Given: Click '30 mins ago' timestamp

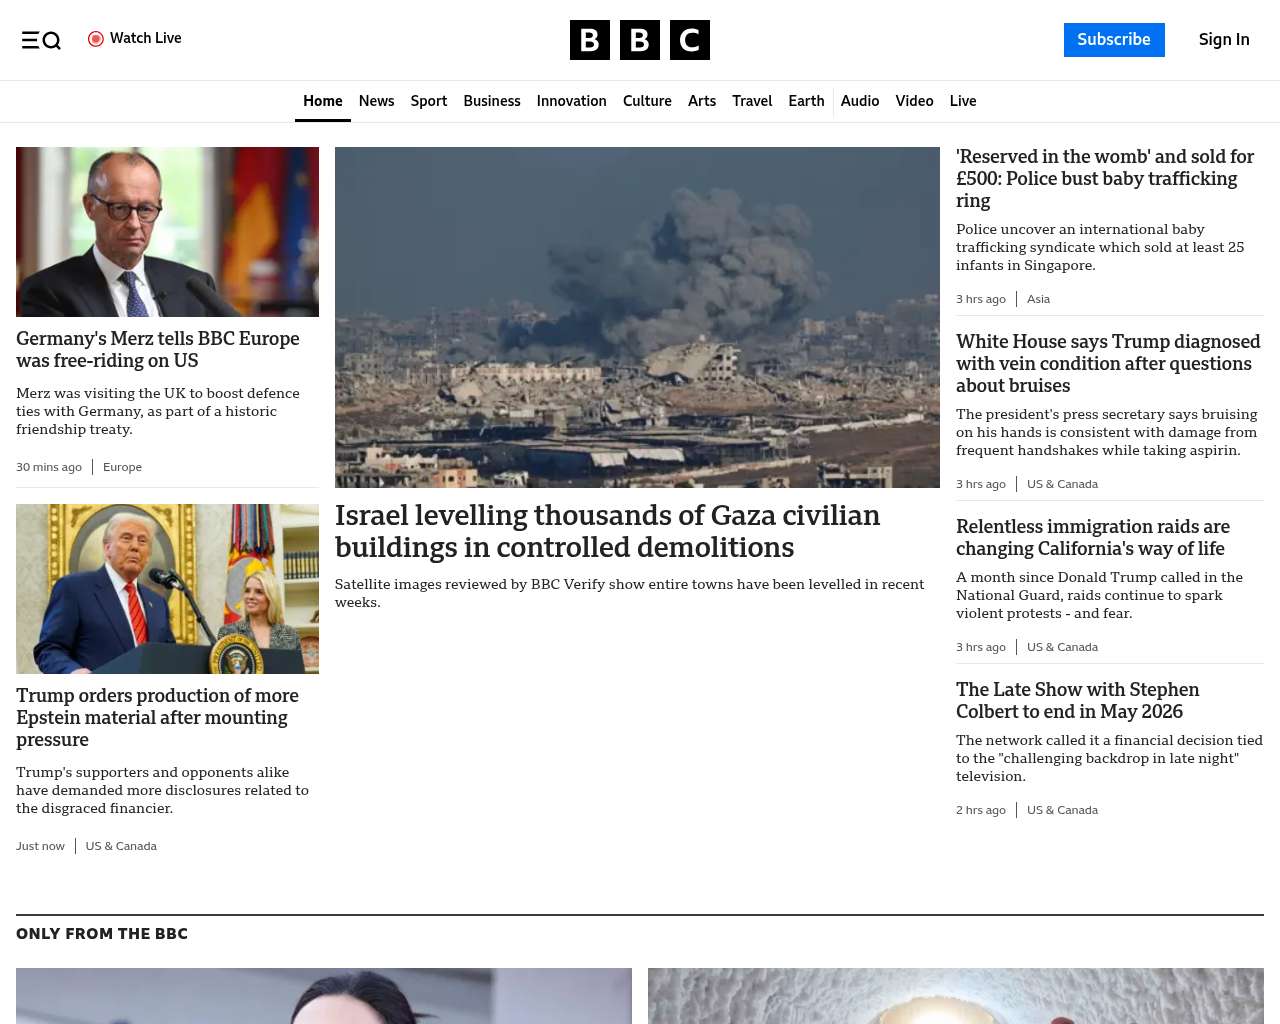Looking at the screenshot, I should tap(49, 467).
